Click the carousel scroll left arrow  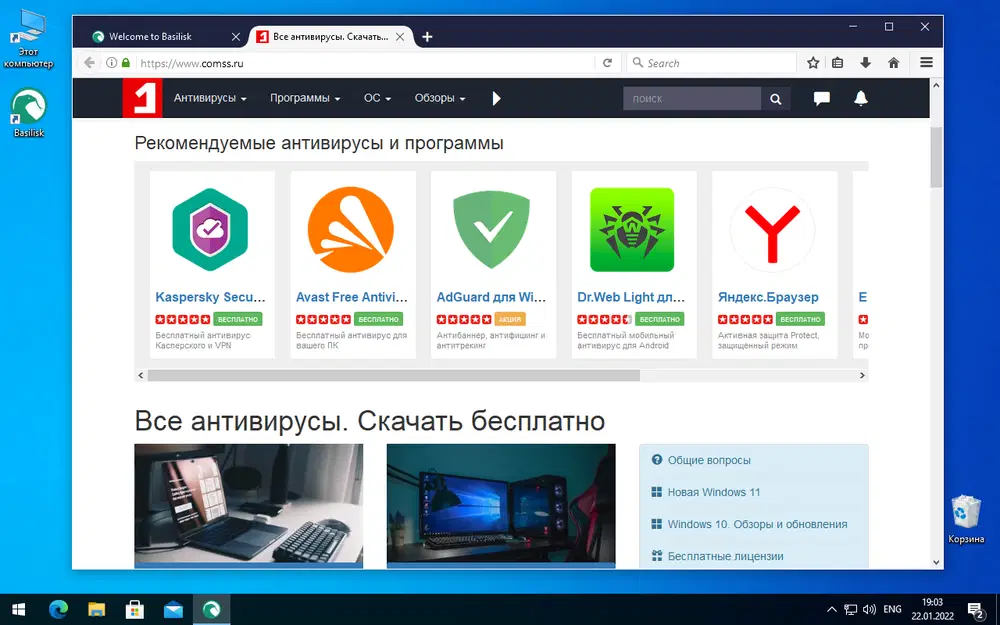141,376
